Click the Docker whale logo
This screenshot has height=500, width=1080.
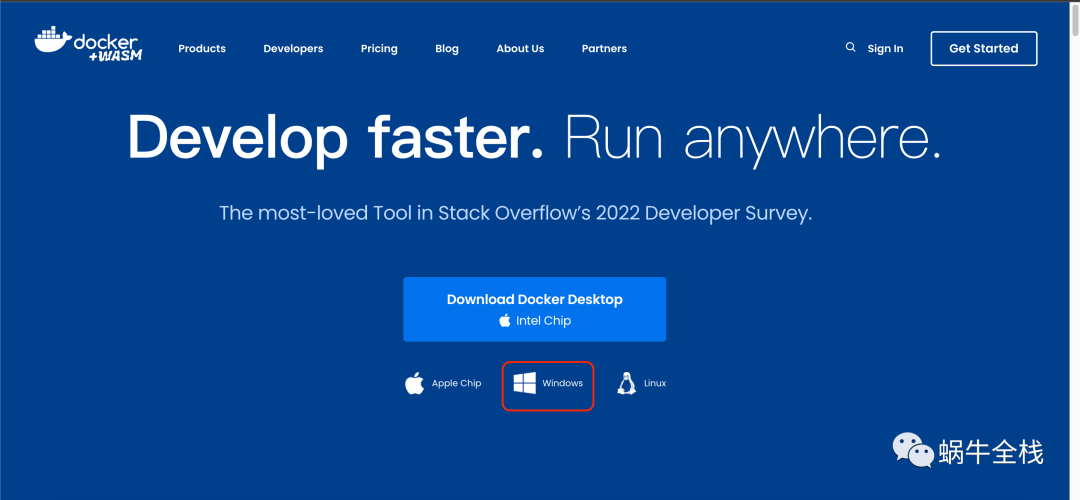[88, 45]
